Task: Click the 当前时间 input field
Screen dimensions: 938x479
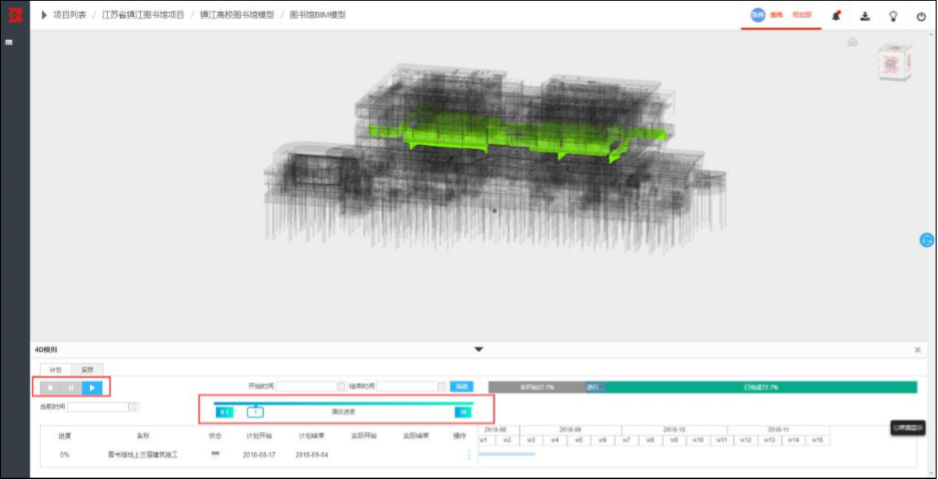Action: [103, 407]
